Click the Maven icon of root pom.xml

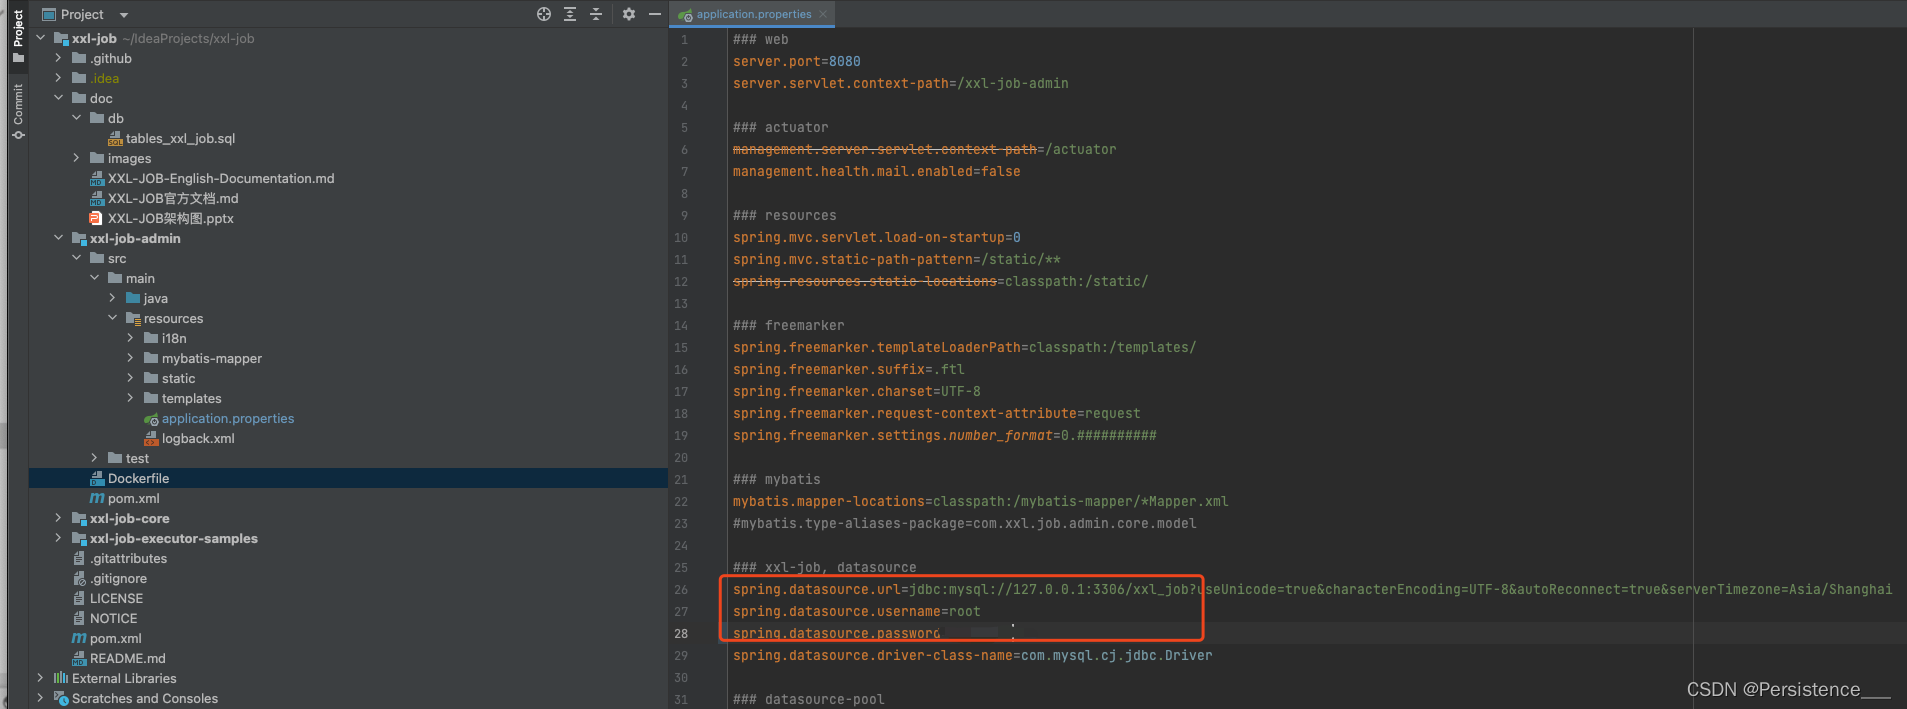point(79,638)
